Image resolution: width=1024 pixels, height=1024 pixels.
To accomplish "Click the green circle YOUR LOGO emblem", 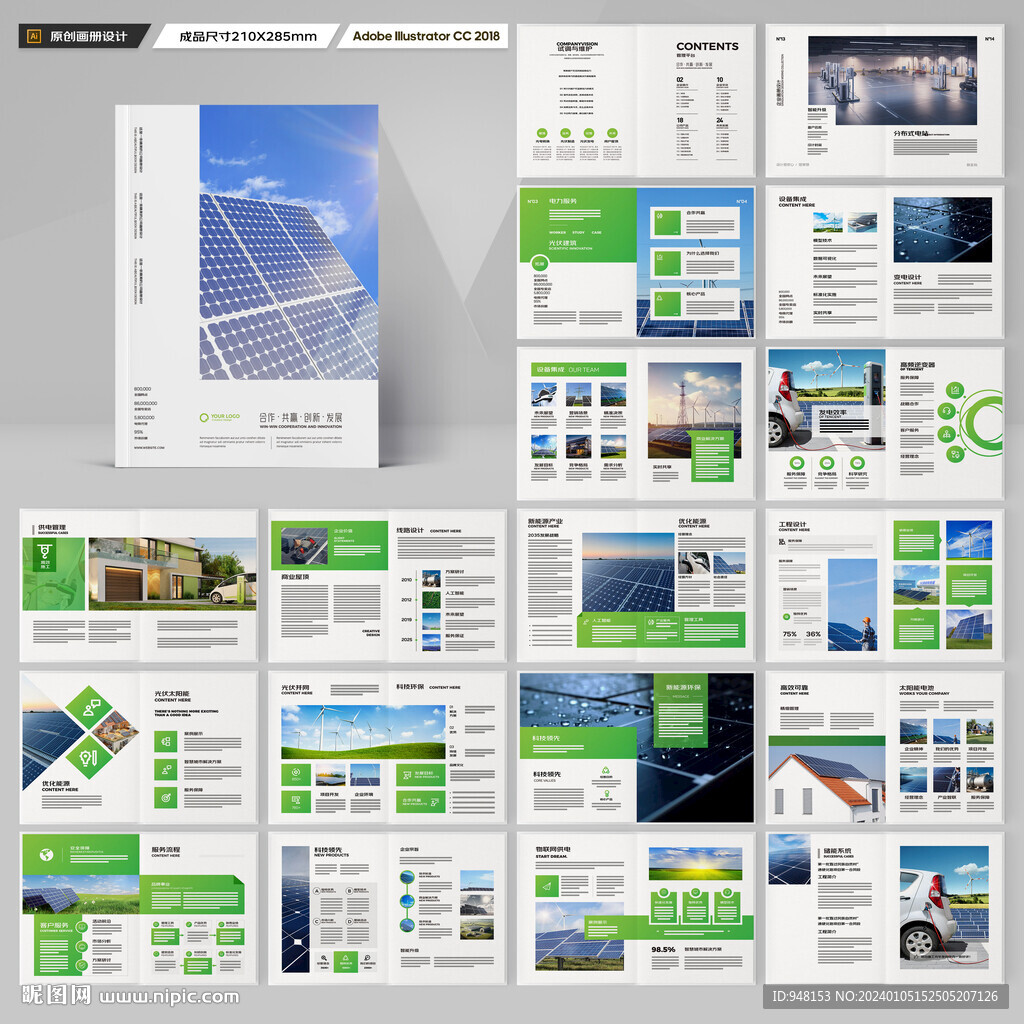I will click(x=204, y=417).
